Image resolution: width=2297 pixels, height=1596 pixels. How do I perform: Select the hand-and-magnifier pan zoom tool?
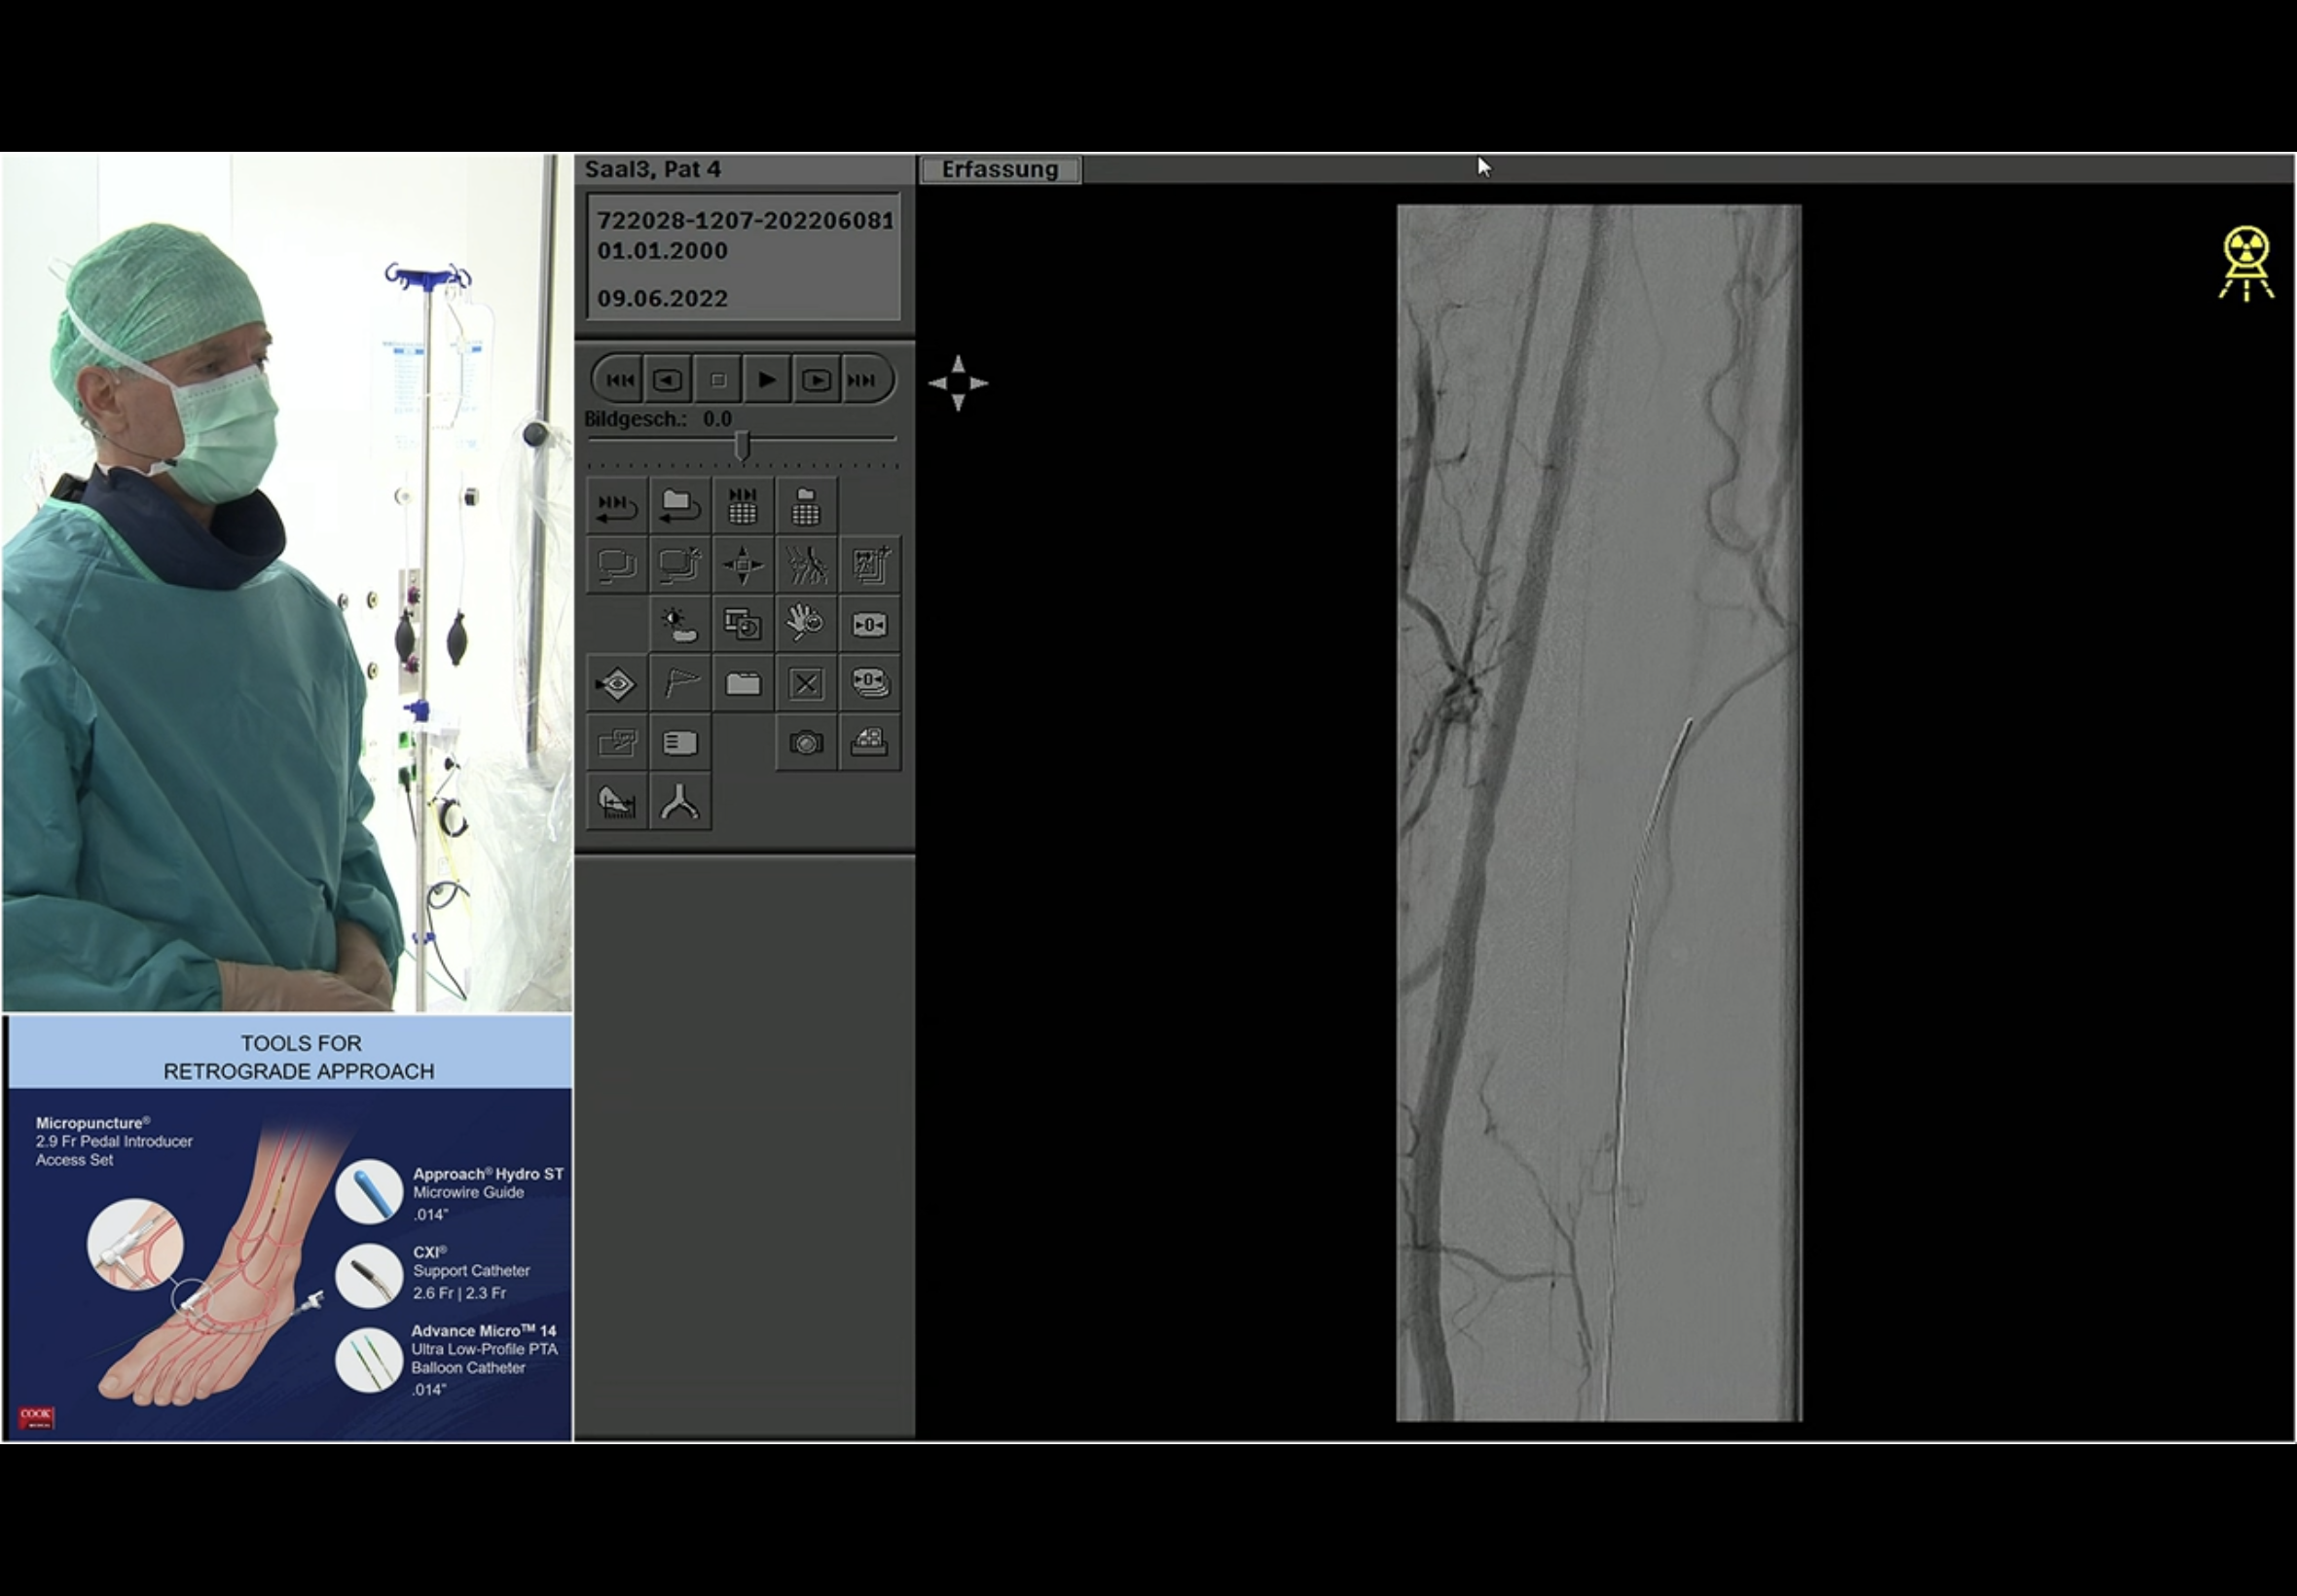pyautogui.click(x=805, y=623)
